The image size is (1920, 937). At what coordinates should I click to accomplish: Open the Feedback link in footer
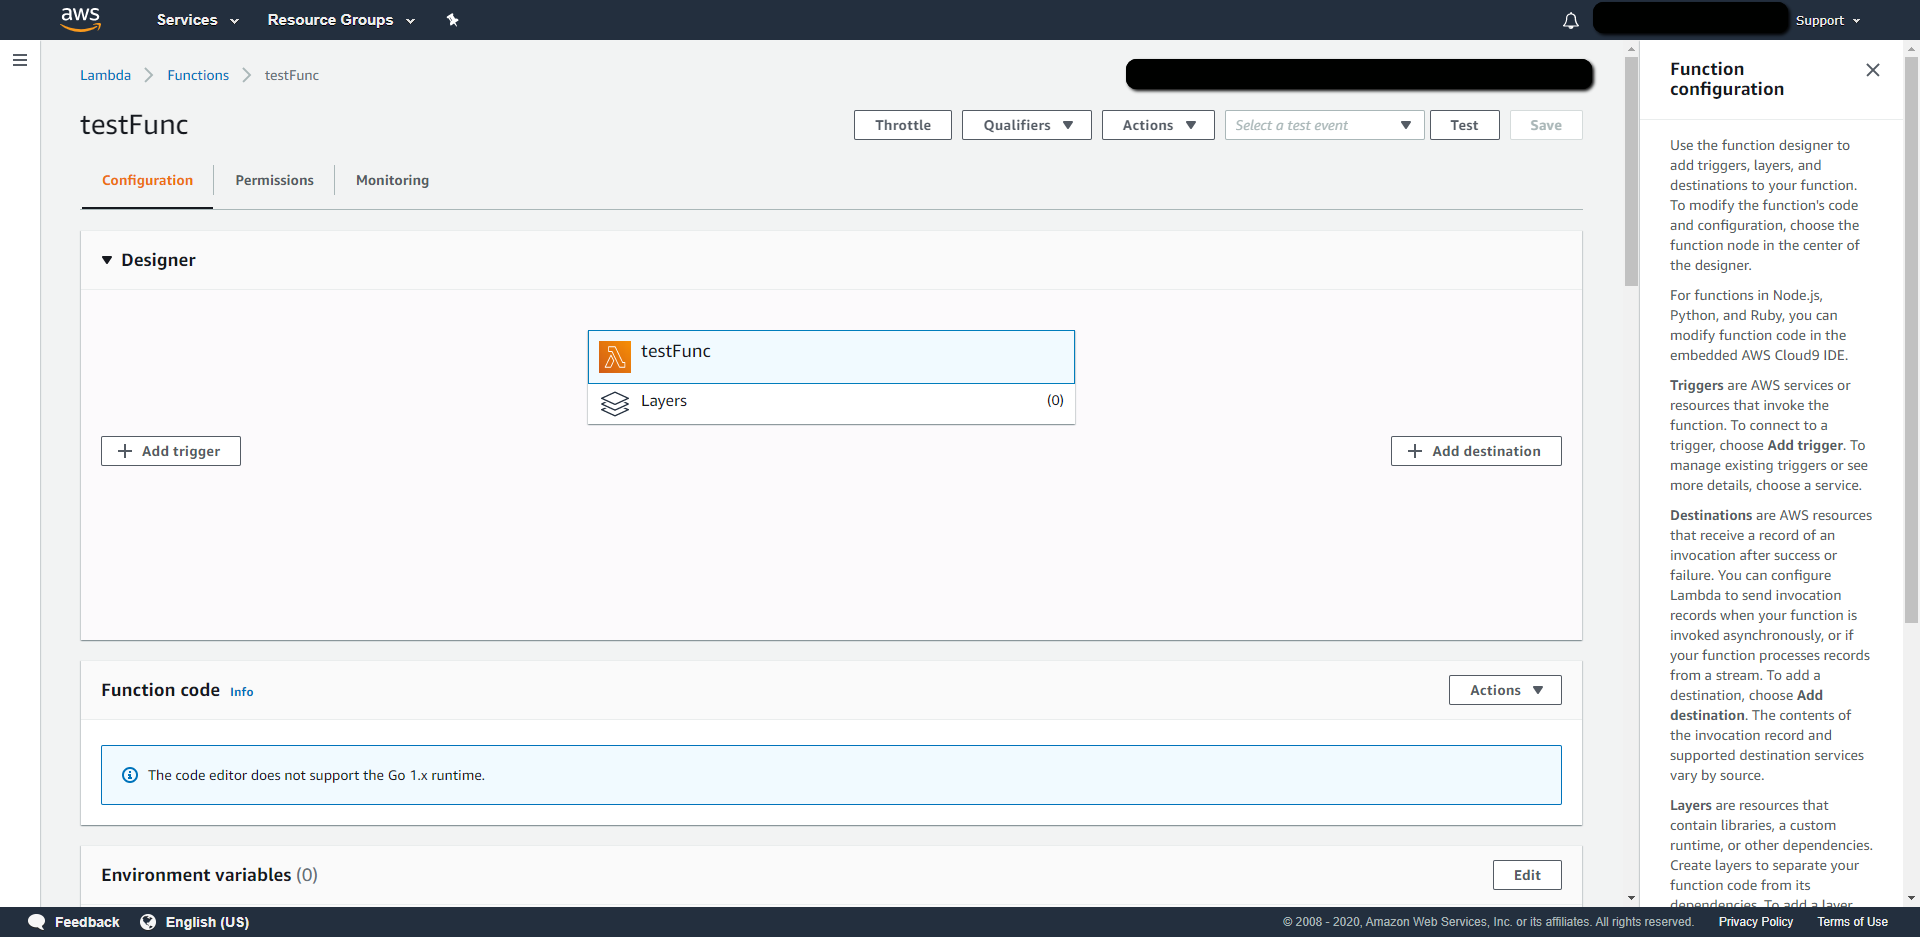(87, 922)
